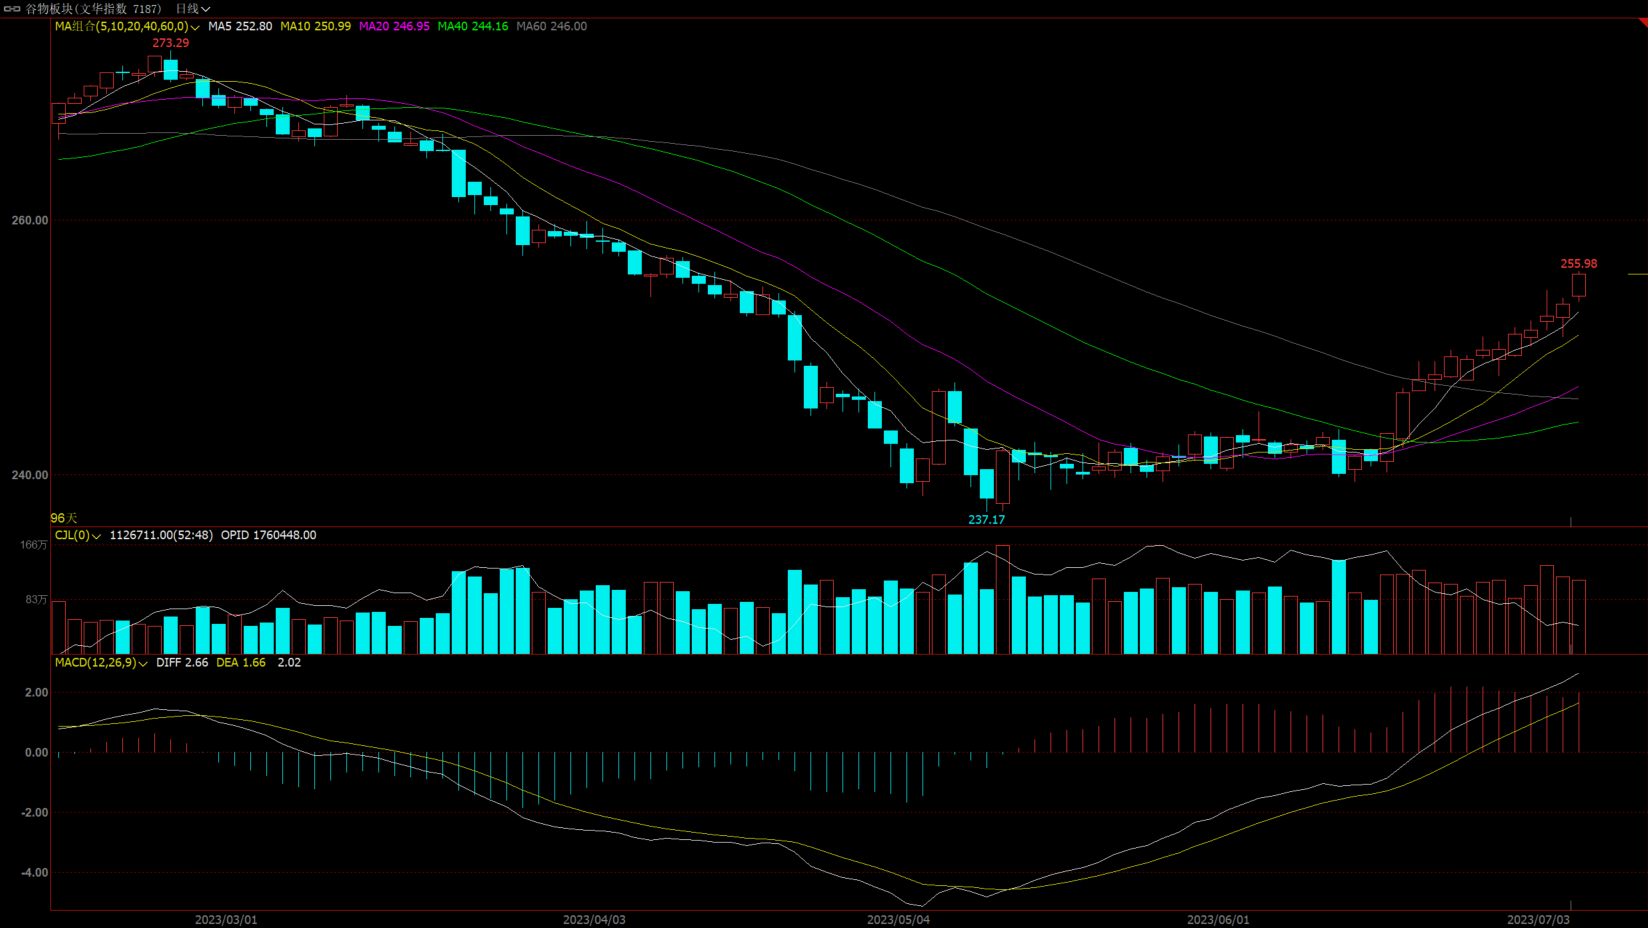The image size is (1648, 928).
Task: Click the MACD 2.00 axis label
Action: (36, 692)
